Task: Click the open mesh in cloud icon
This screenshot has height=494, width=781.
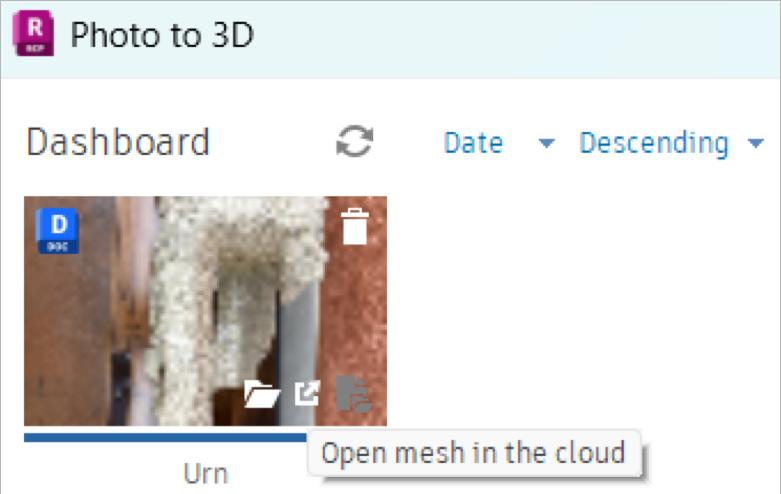Action: 306,393
